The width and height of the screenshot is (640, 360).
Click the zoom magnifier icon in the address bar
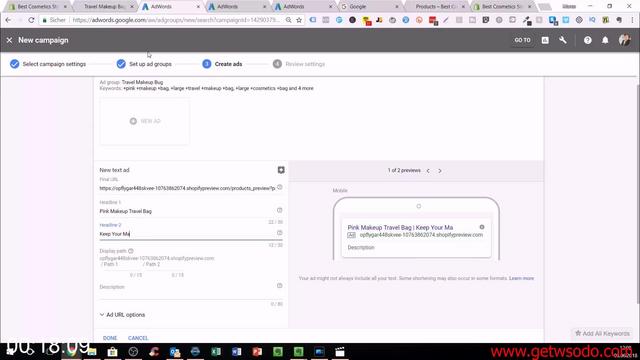(288, 20)
